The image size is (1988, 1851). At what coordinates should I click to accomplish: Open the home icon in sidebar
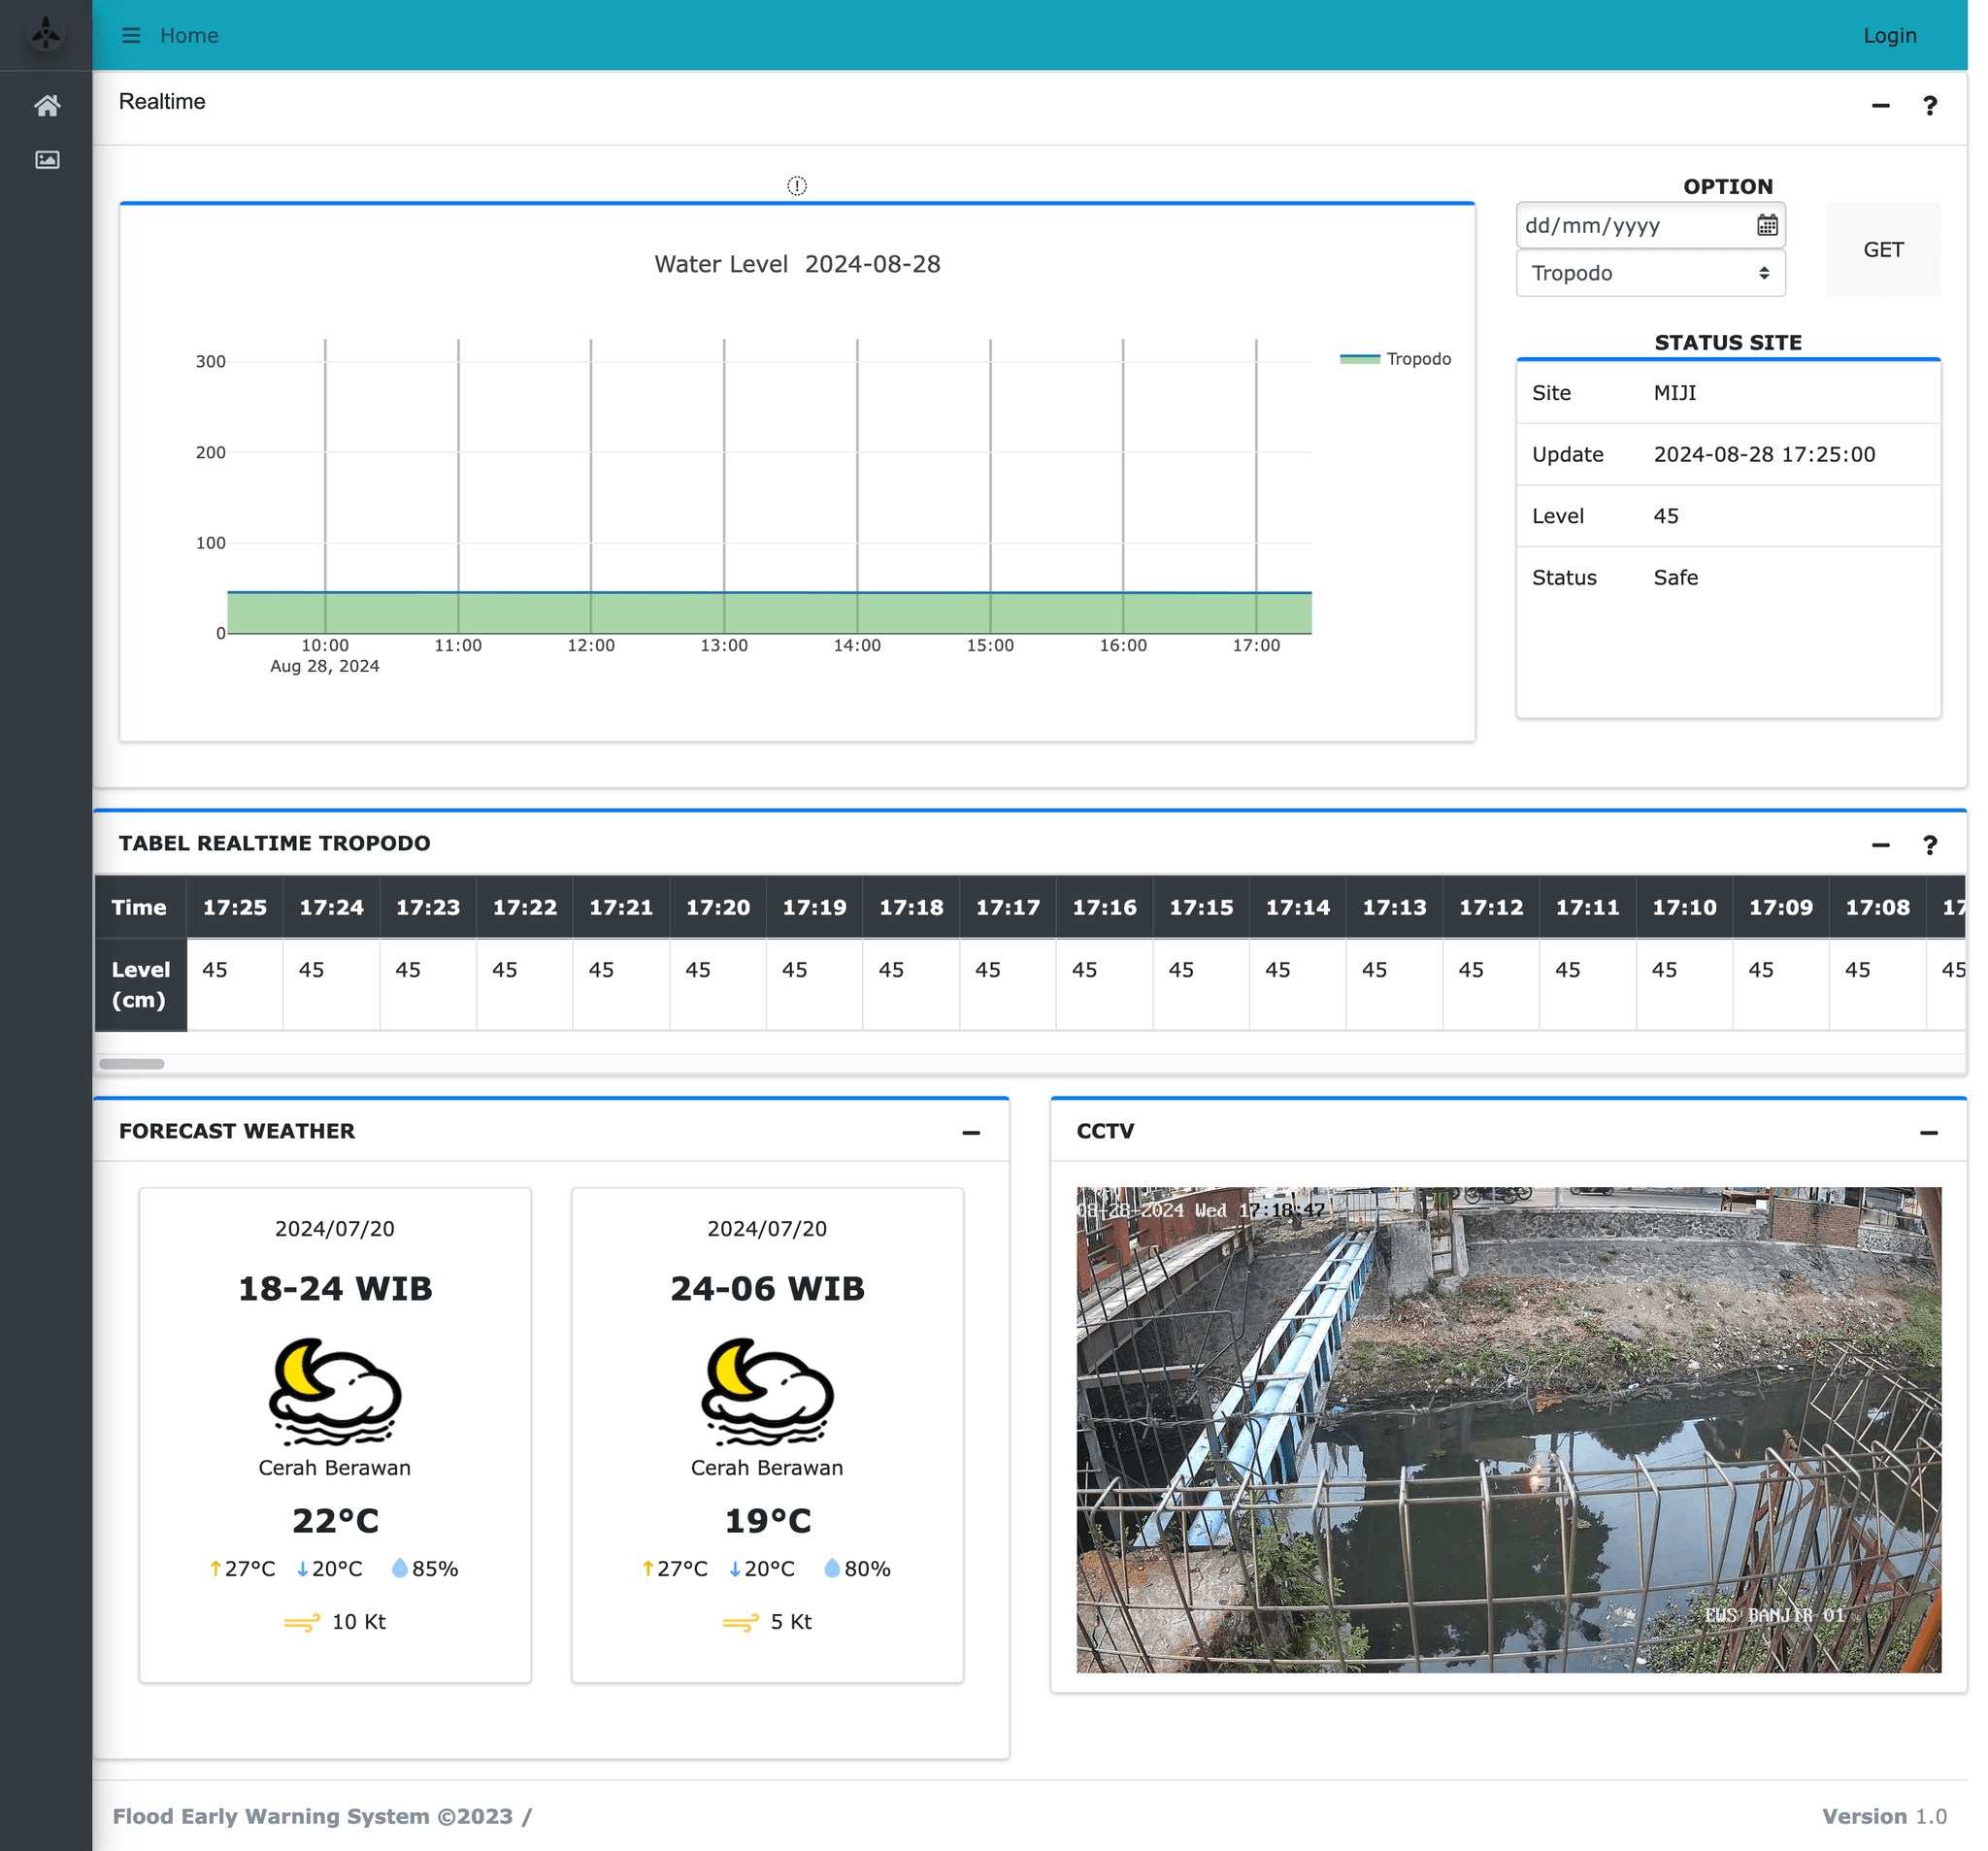47,106
